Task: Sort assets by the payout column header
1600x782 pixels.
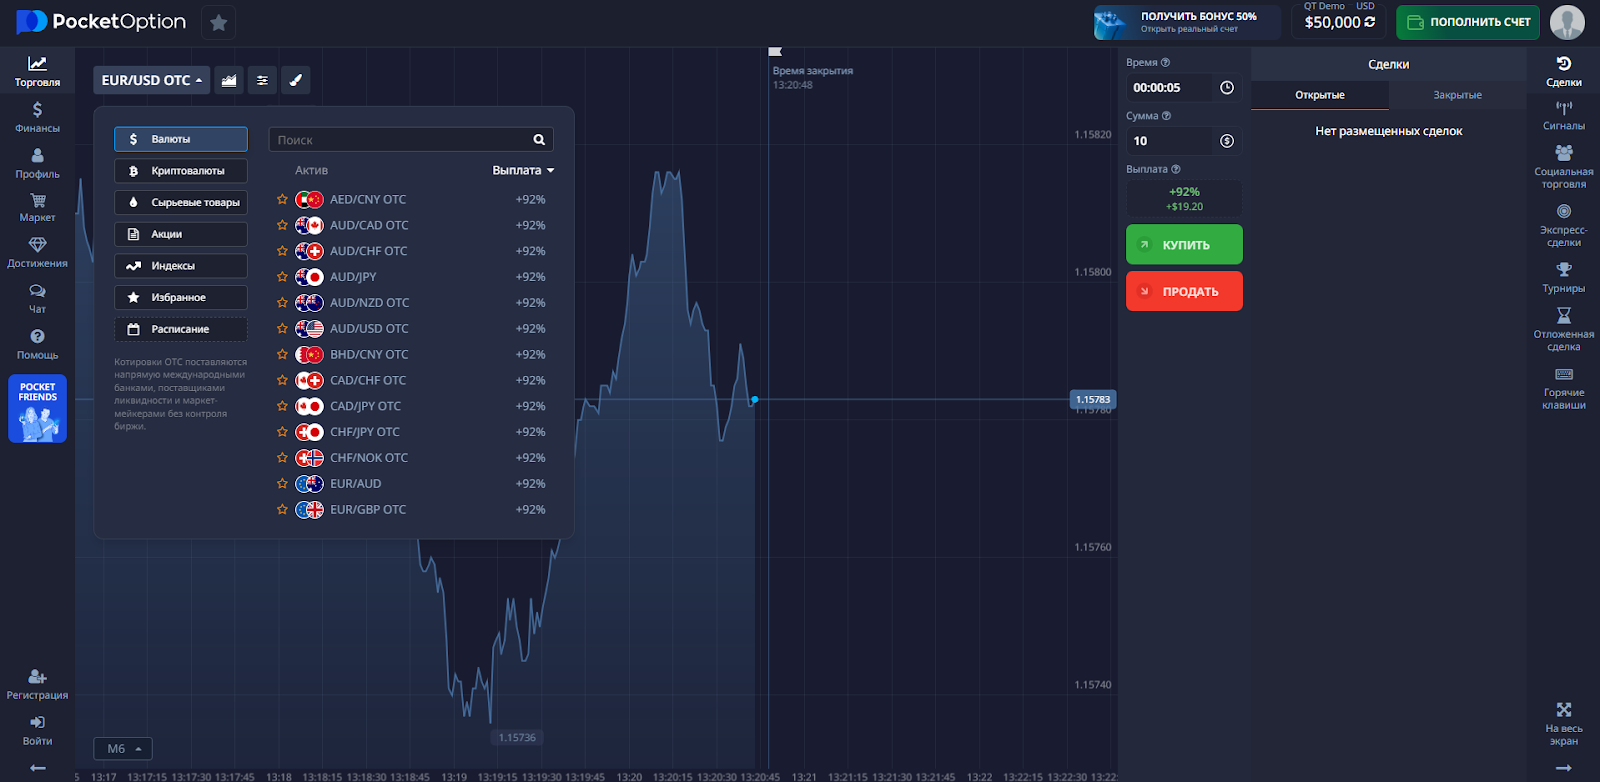Action: 522,170
